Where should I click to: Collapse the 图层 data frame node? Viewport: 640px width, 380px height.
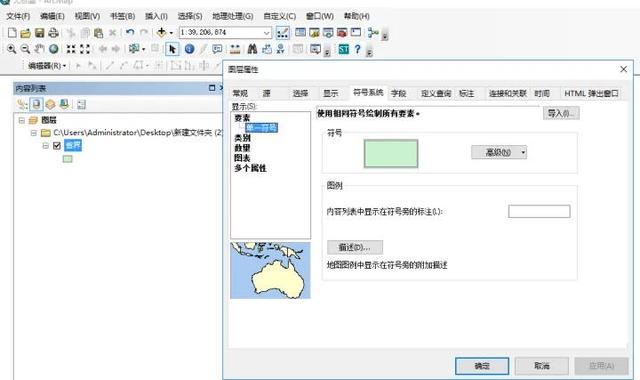coord(22,120)
